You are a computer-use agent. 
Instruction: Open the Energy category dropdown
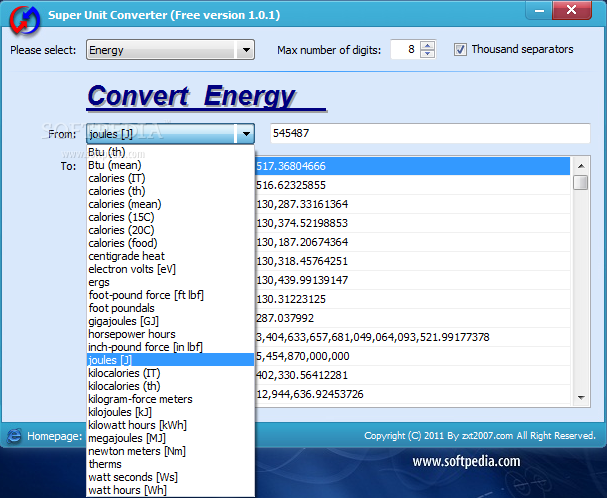pyautogui.click(x=170, y=50)
